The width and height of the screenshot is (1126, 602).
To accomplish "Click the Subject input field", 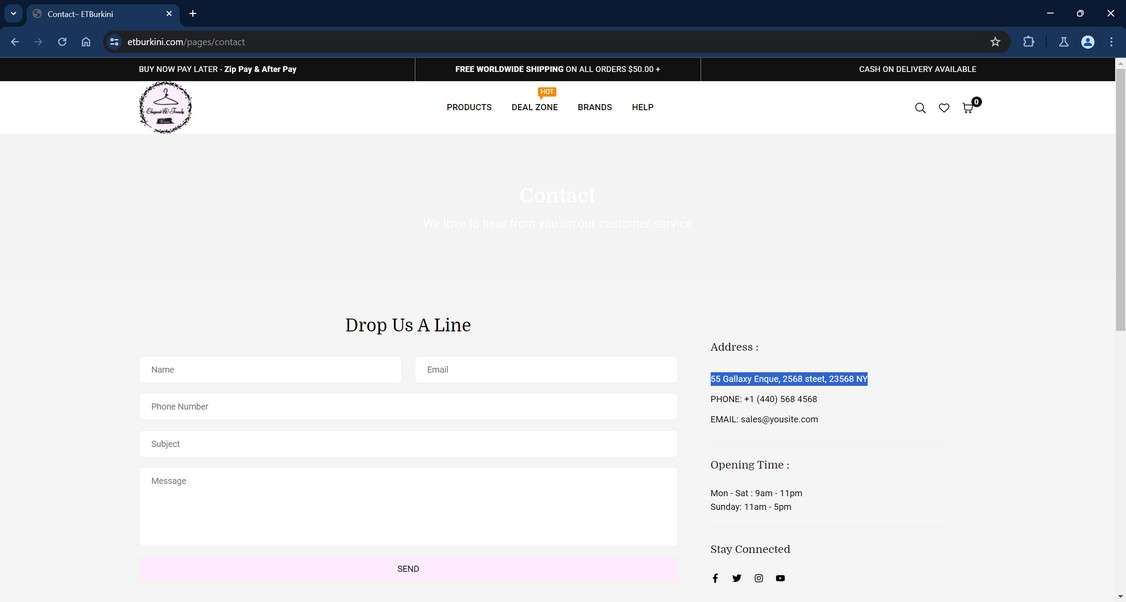I will click(x=408, y=444).
